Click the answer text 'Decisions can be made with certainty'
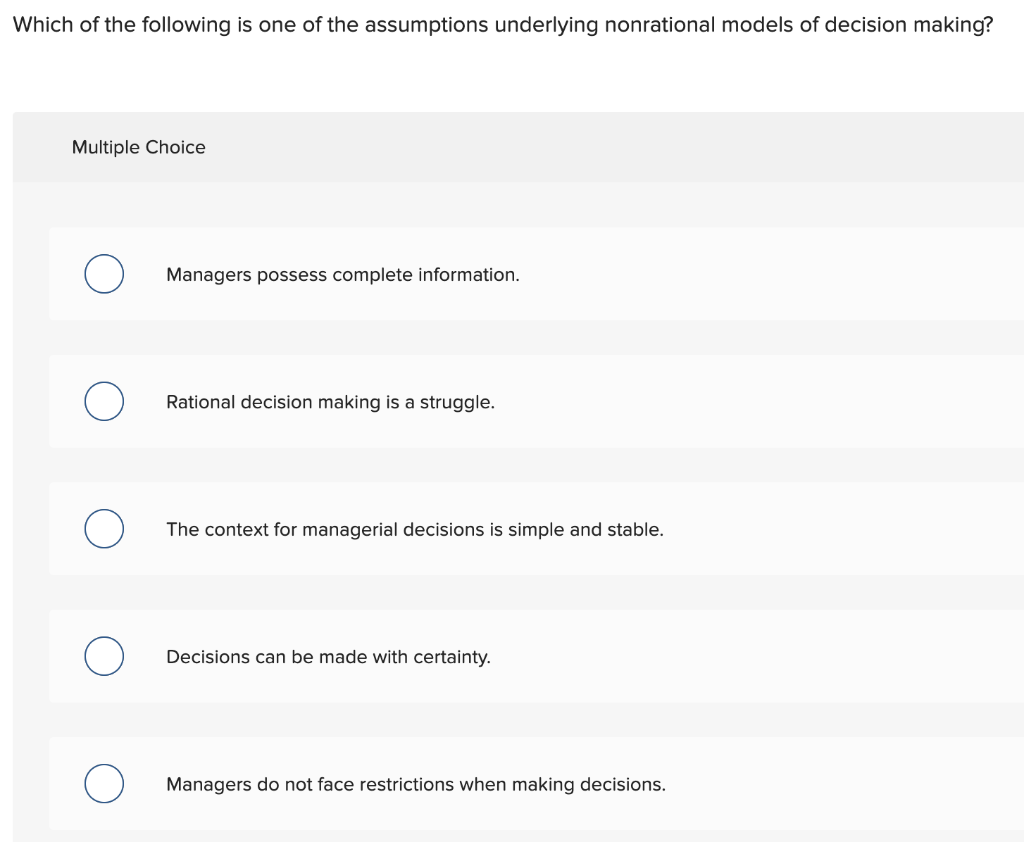Screen dimensions: 1024x842 coord(328,657)
